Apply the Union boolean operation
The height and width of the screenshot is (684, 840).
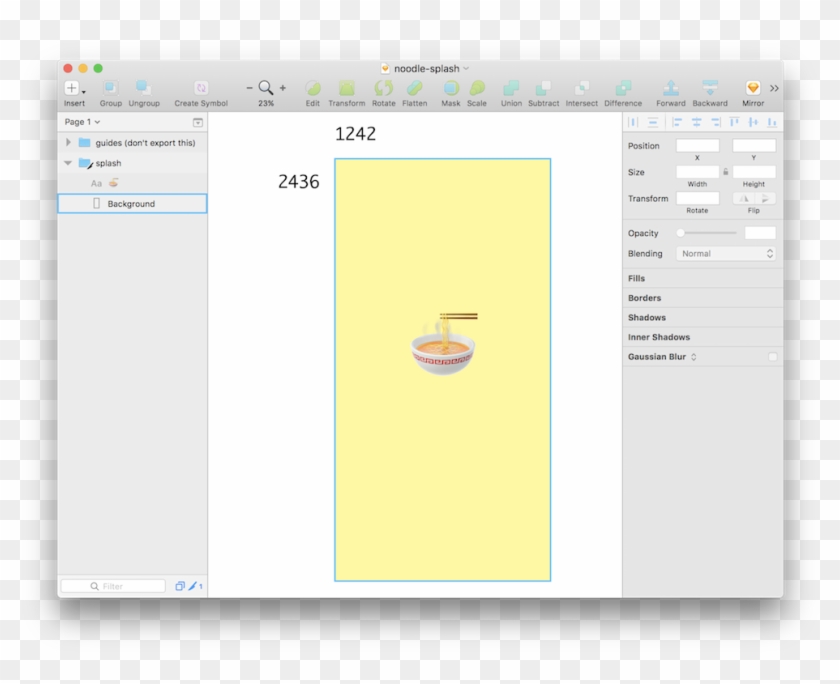[511, 88]
